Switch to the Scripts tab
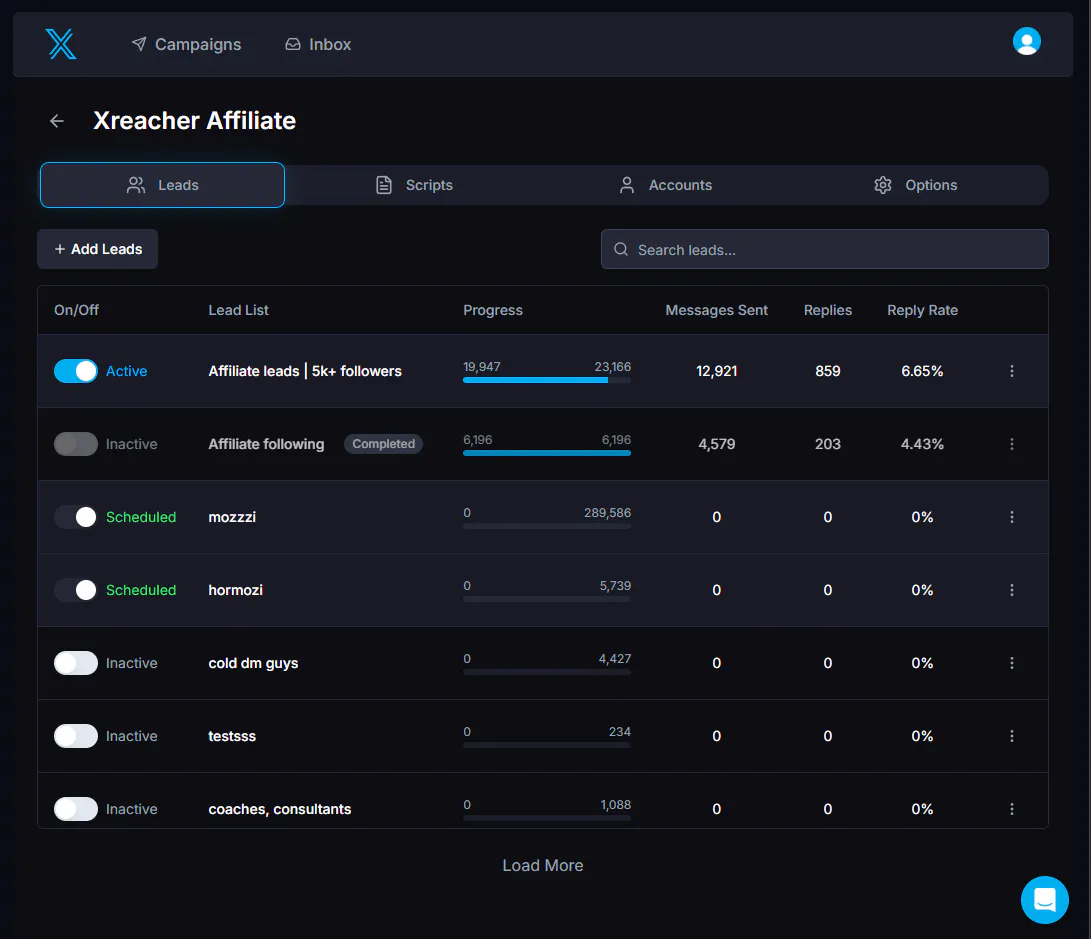This screenshot has width=1091, height=939. (x=414, y=185)
